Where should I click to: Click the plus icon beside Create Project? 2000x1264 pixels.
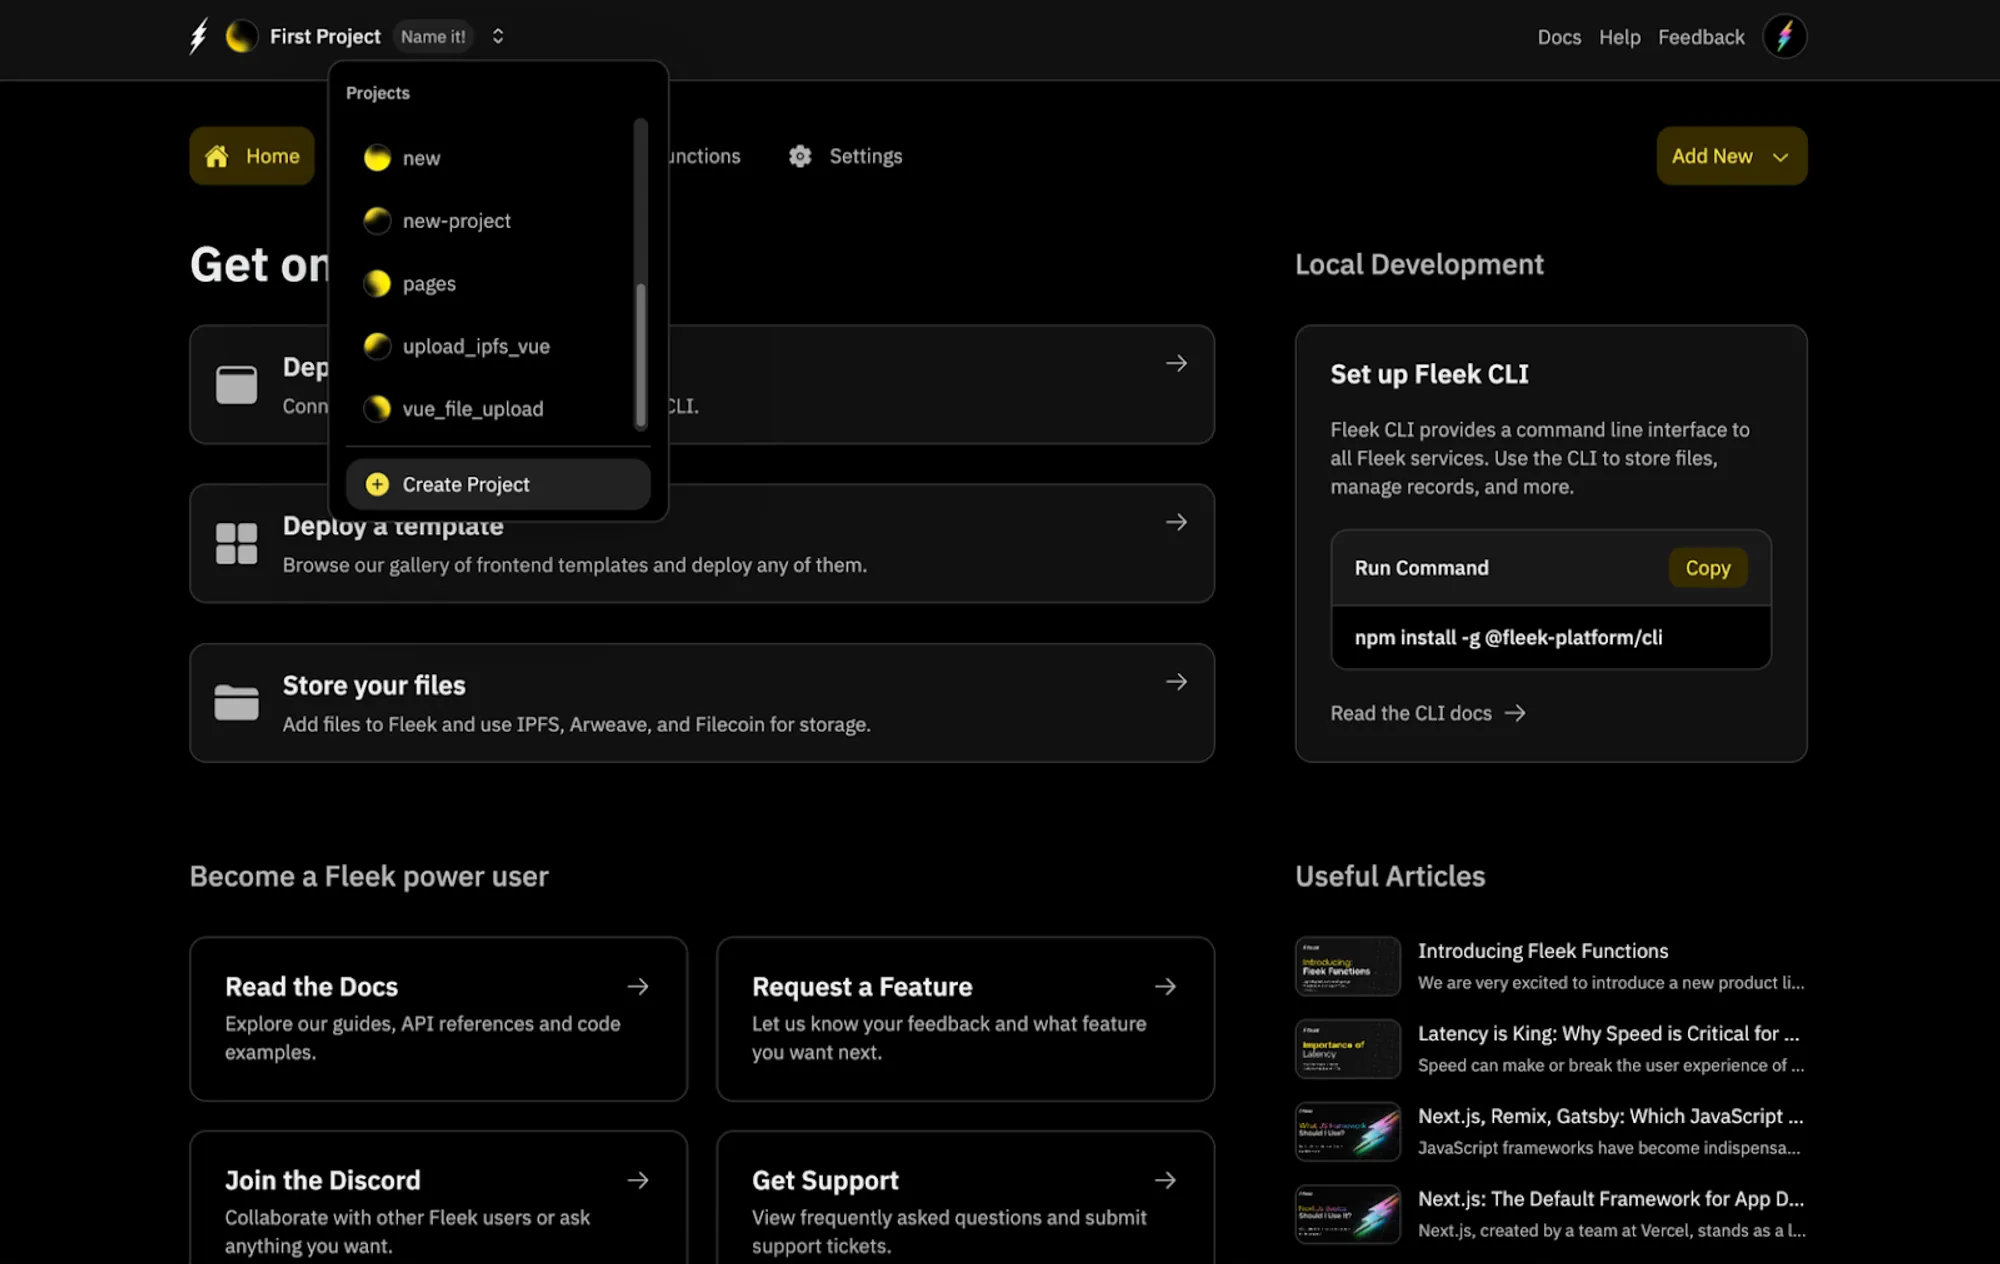pyautogui.click(x=377, y=485)
